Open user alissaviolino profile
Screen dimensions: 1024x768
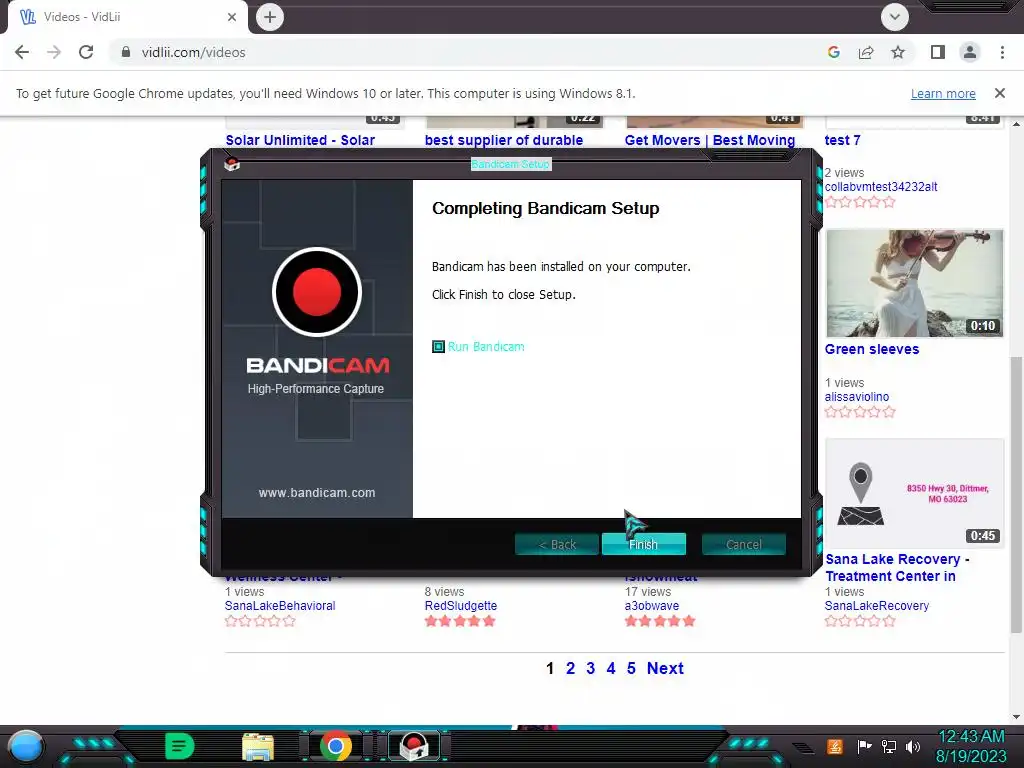(x=857, y=397)
